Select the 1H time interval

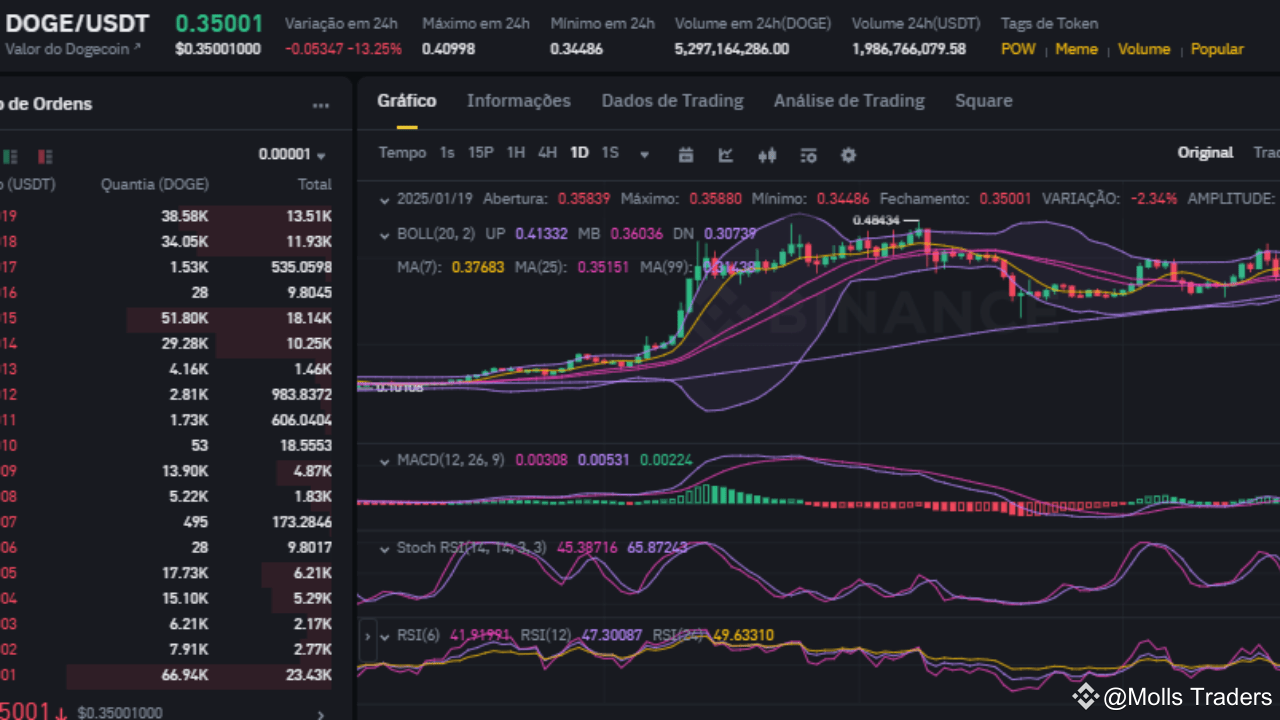(x=516, y=153)
